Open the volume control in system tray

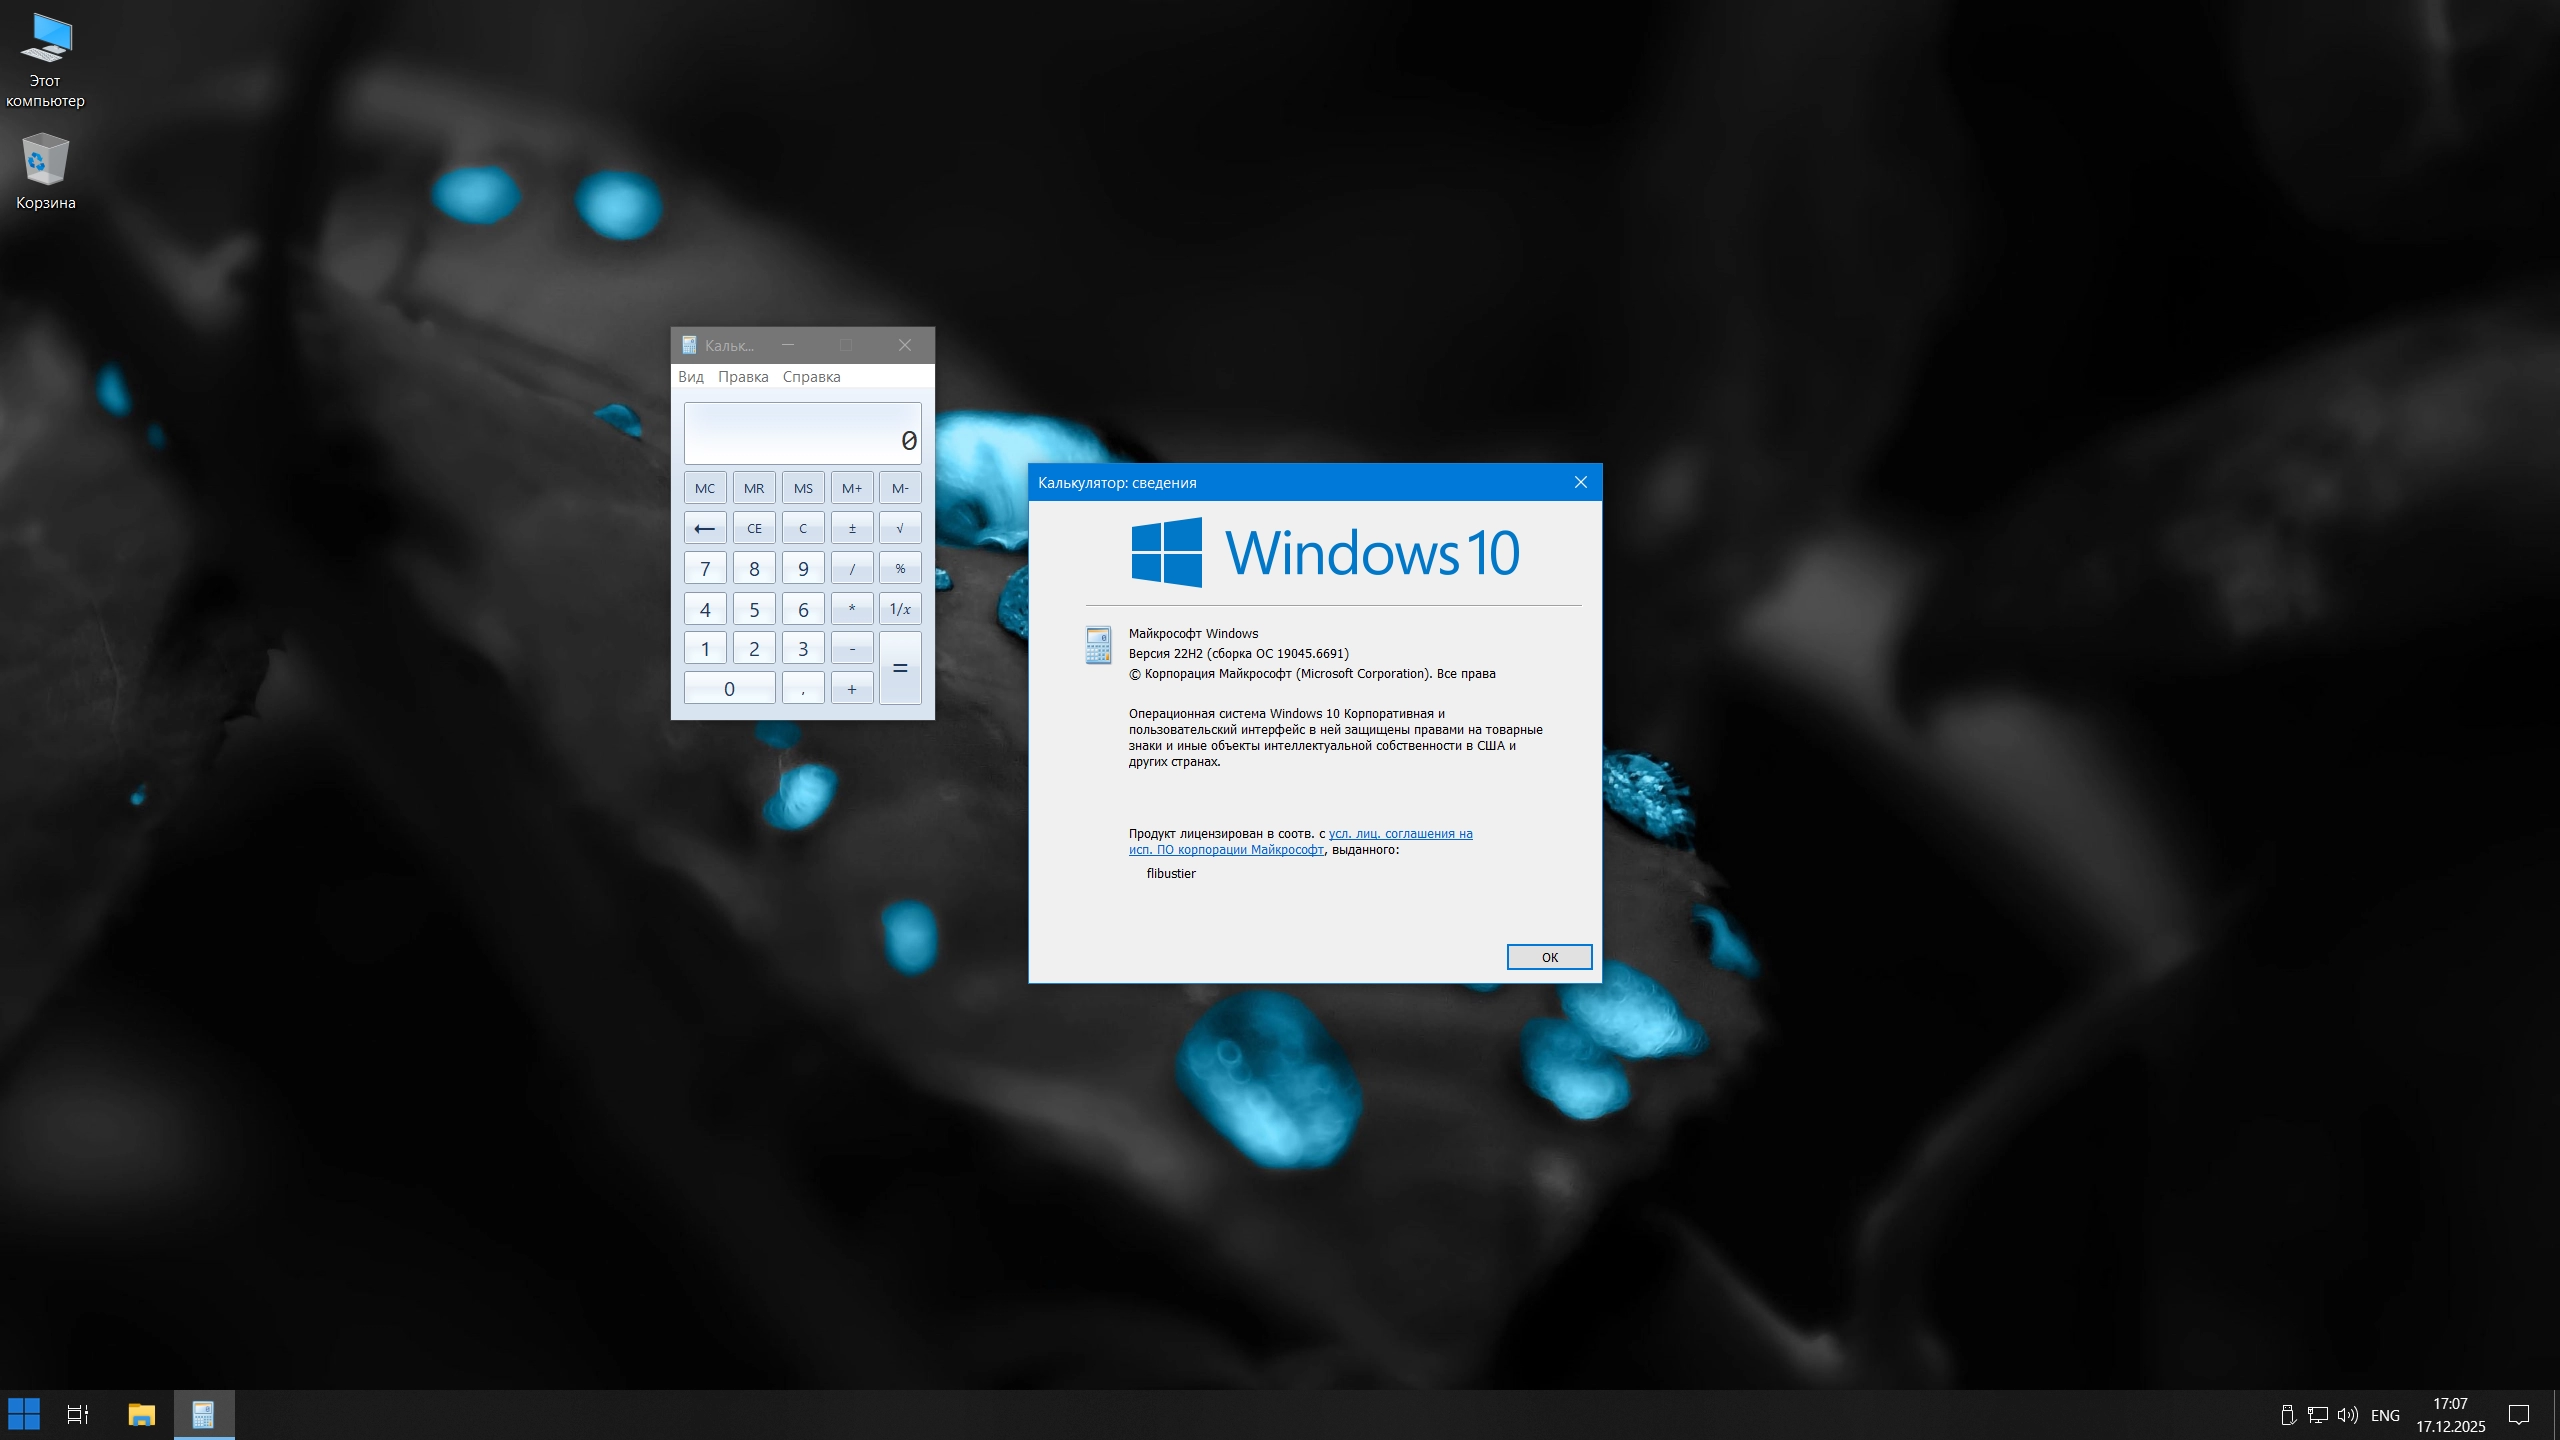click(2348, 1414)
